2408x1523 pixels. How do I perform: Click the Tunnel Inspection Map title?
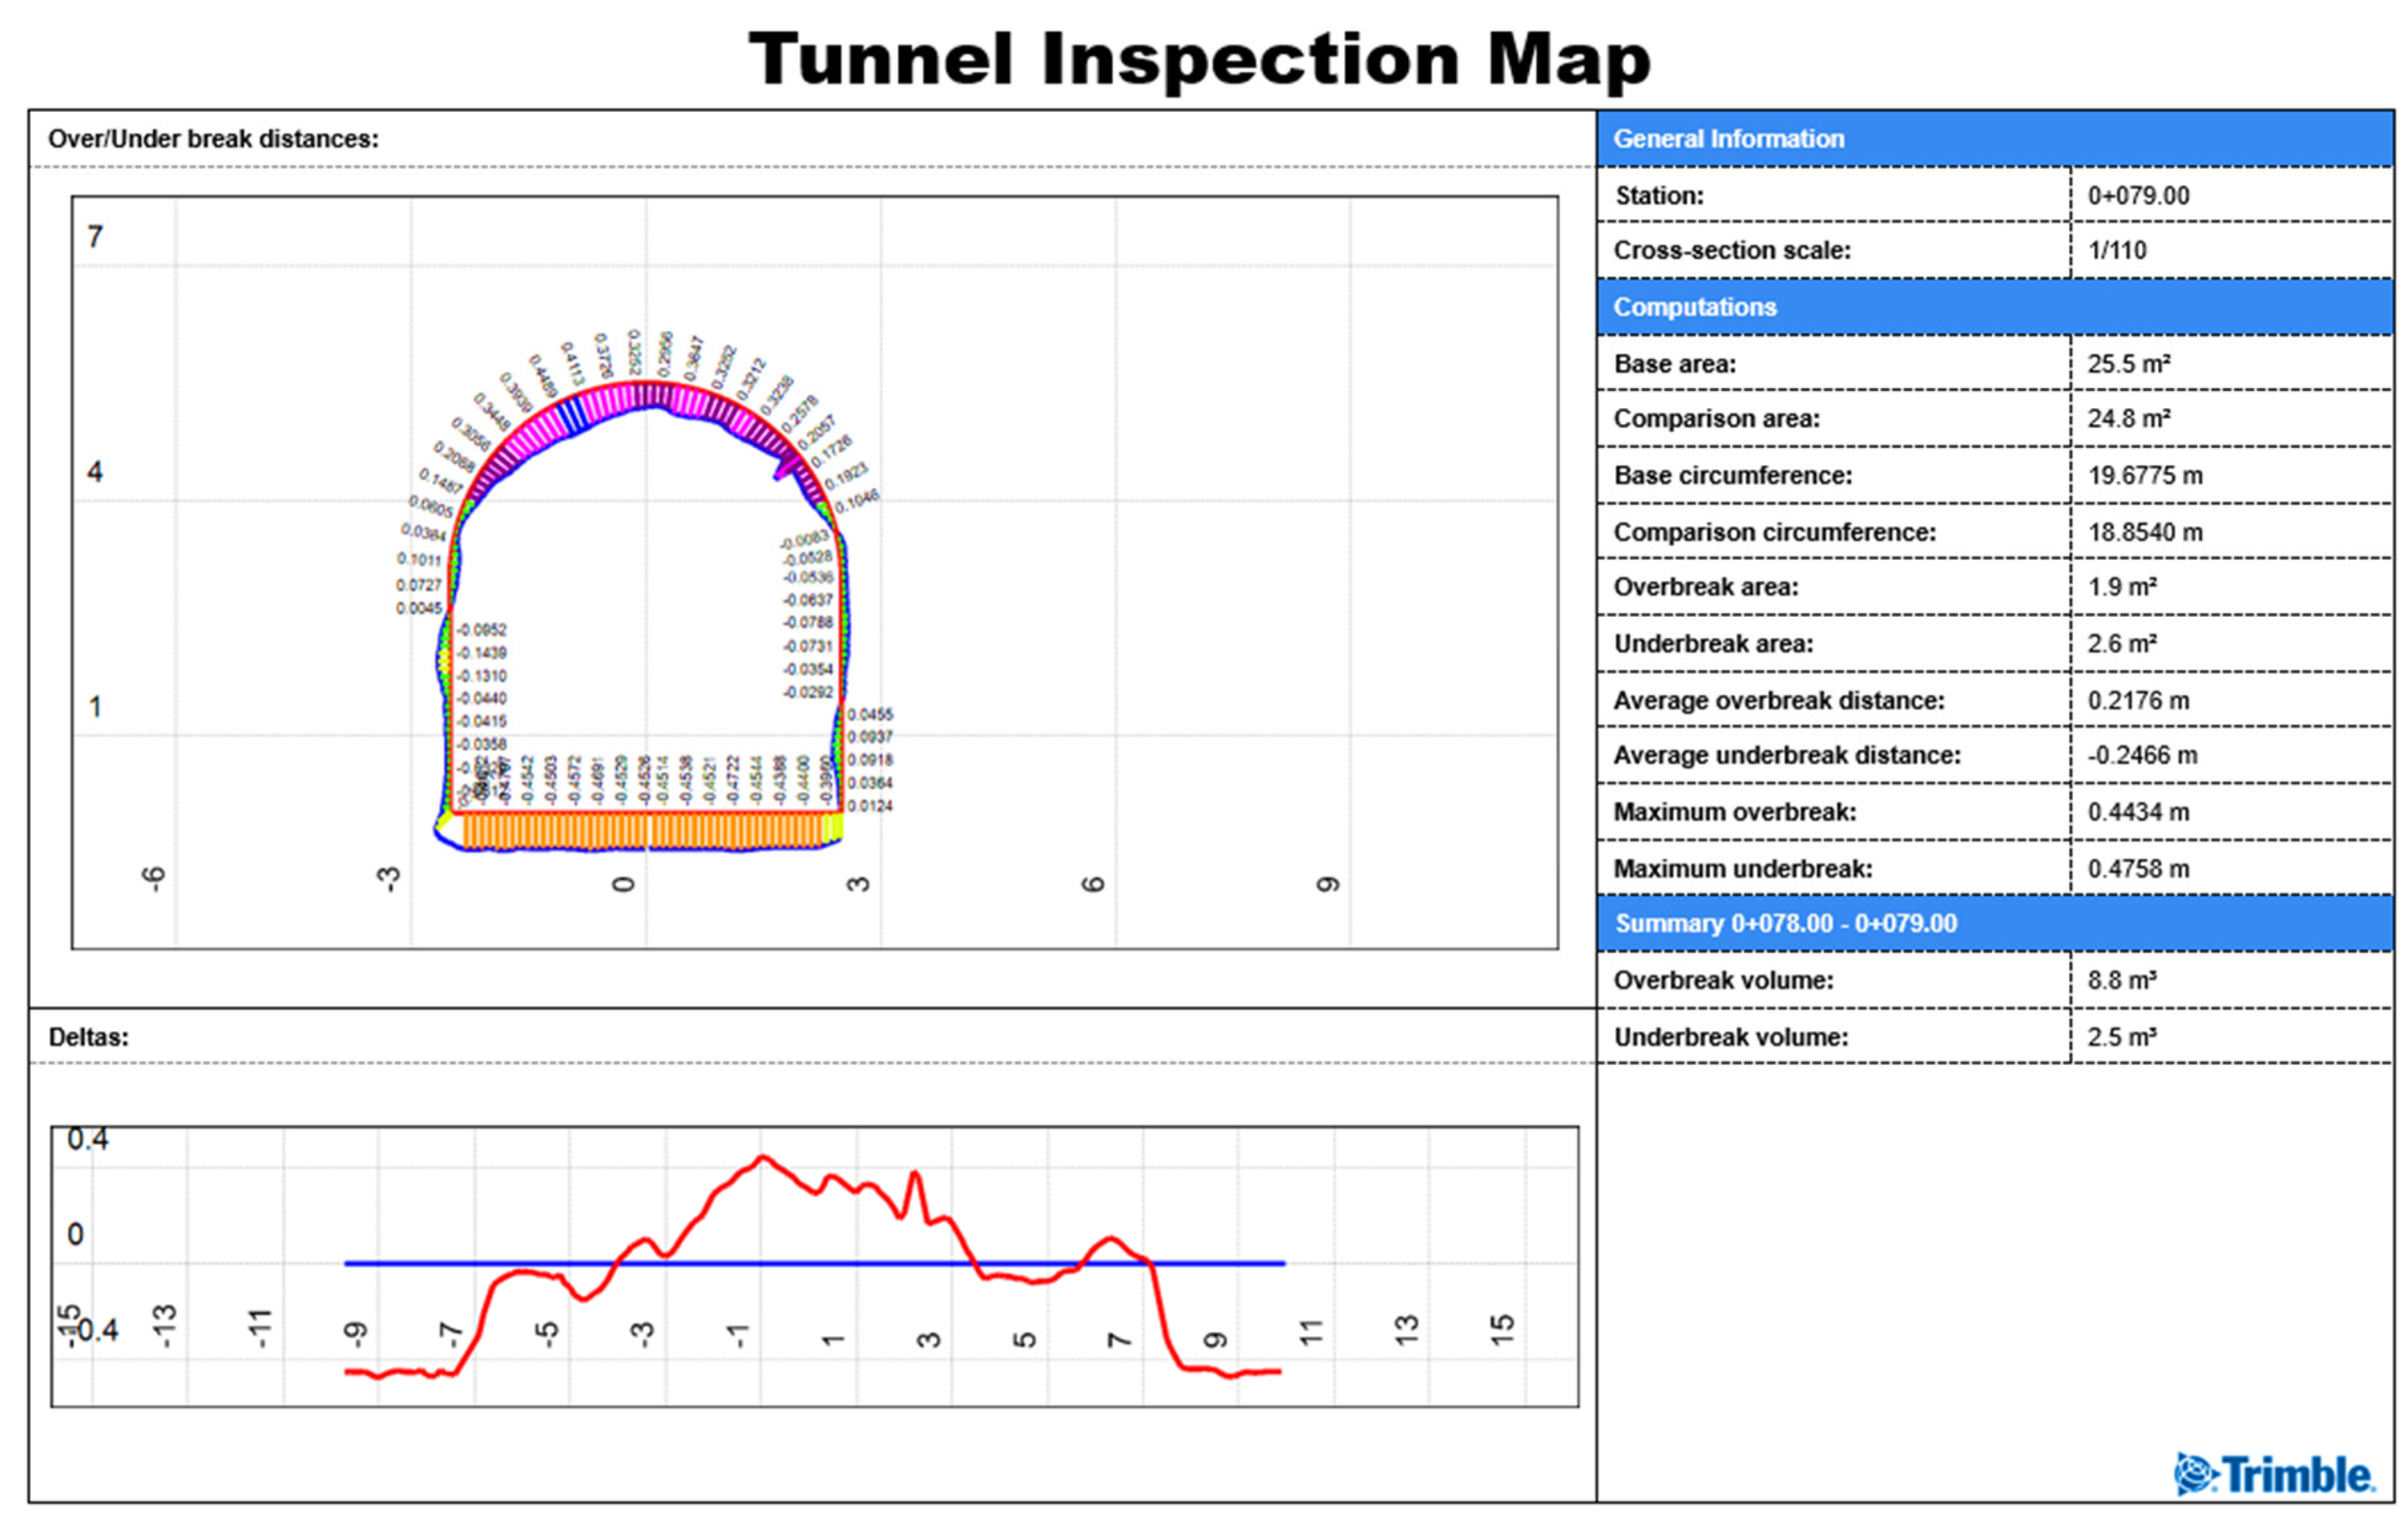(1199, 59)
